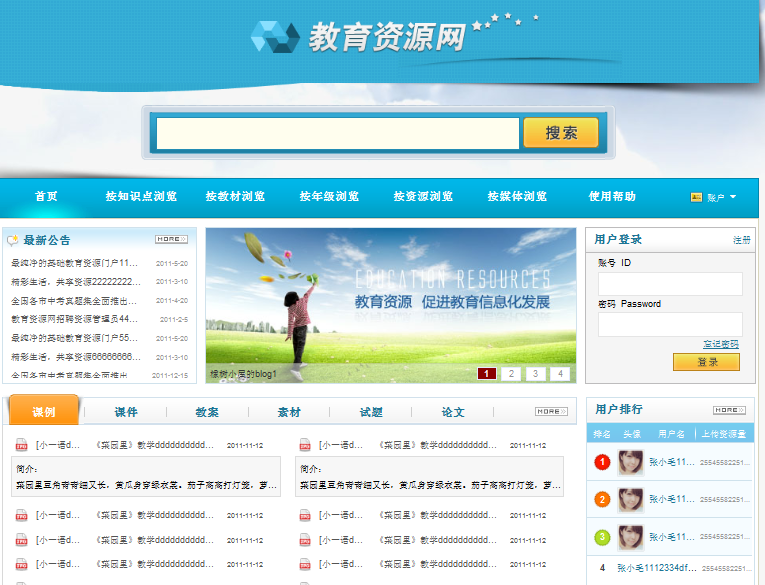Click file icon of third left resource row
This screenshot has width=765, height=585.
click(x=21, y=540)
